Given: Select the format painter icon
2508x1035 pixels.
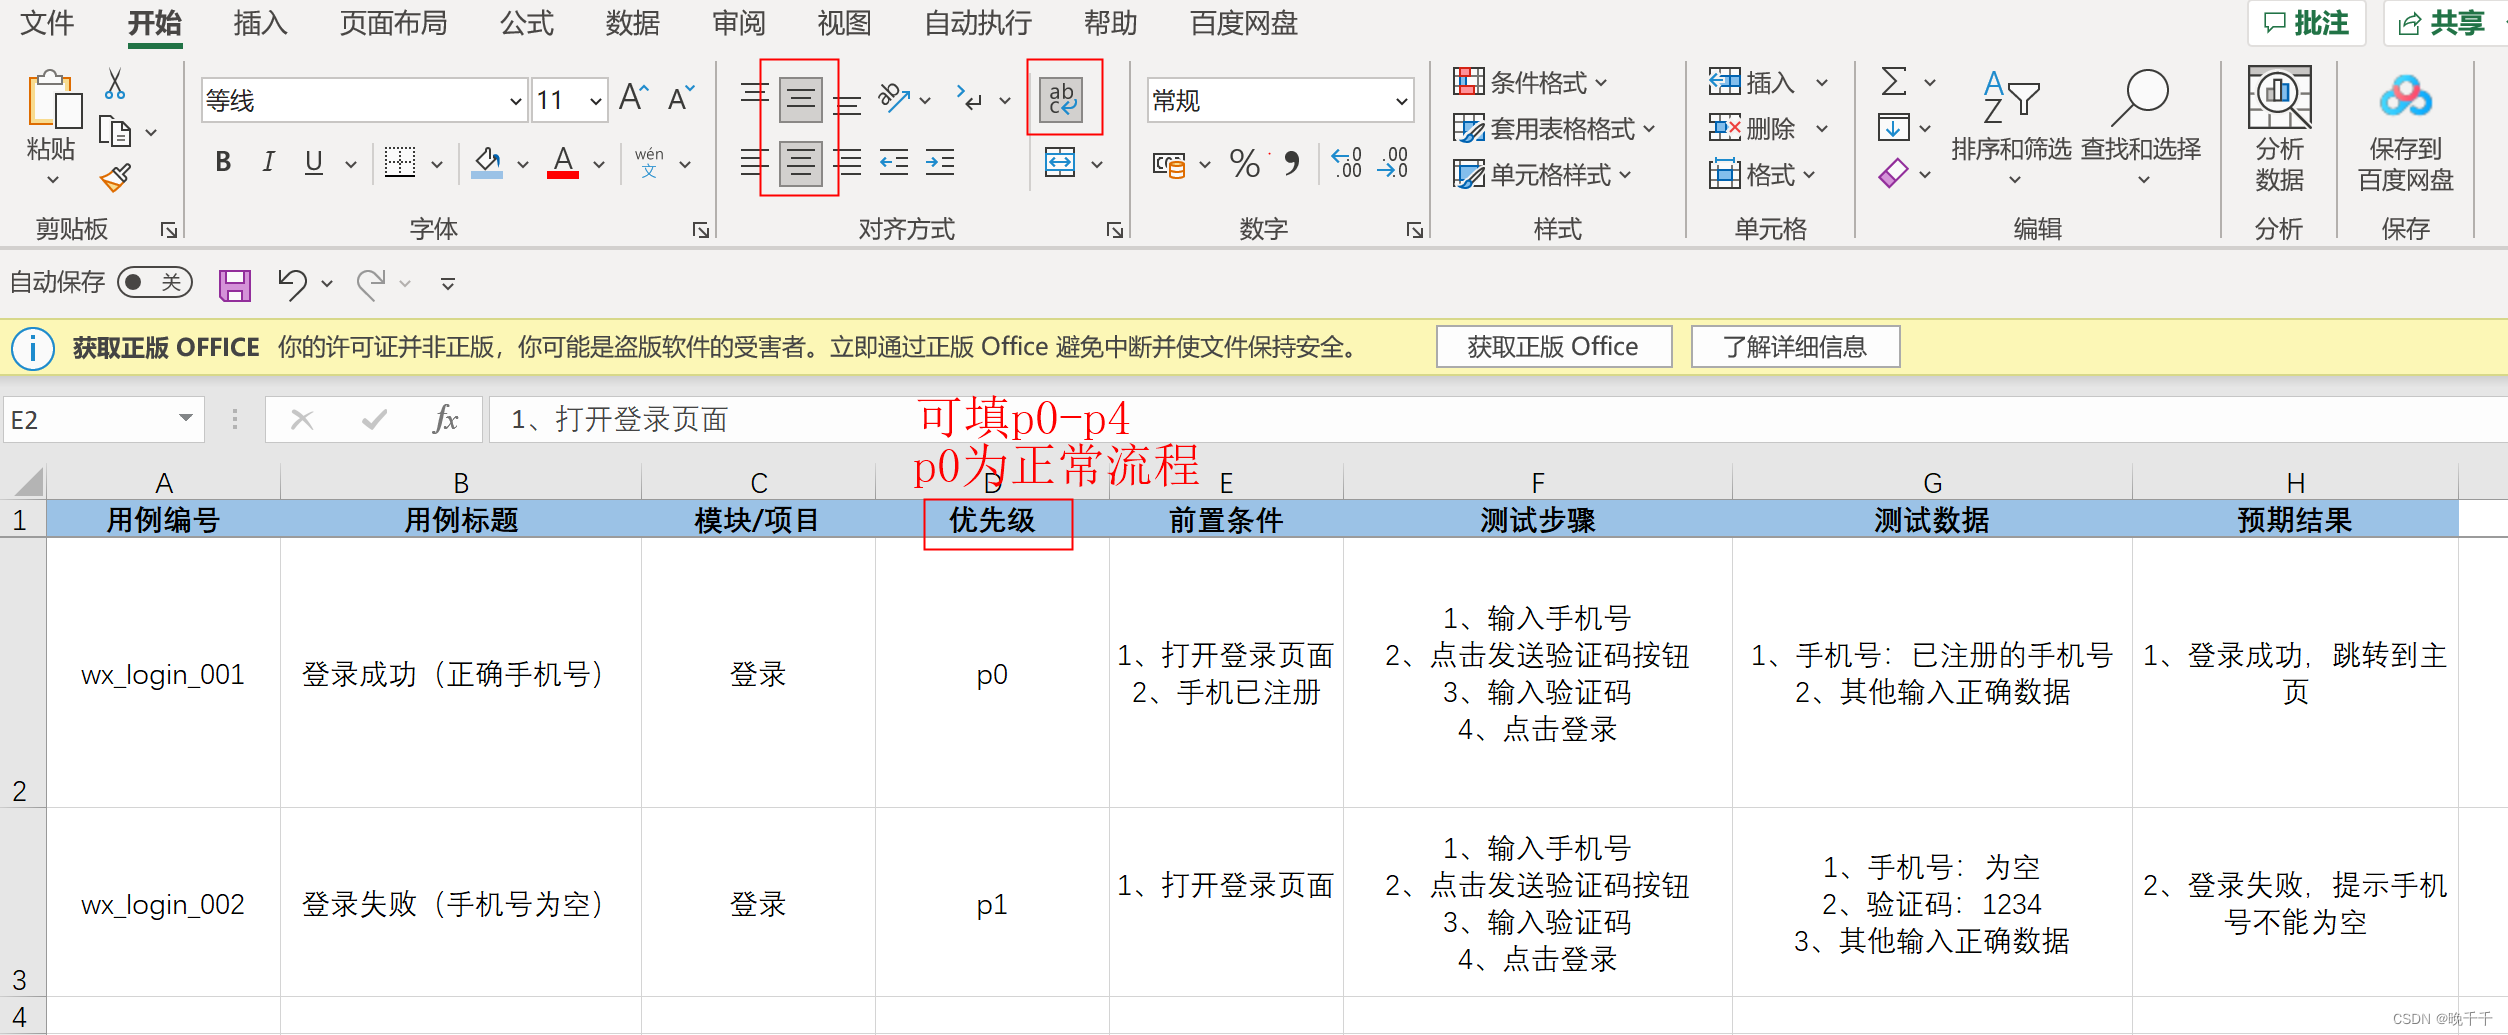Looking at the screenshot, I should pyautogui.click(x=113, y=176).
